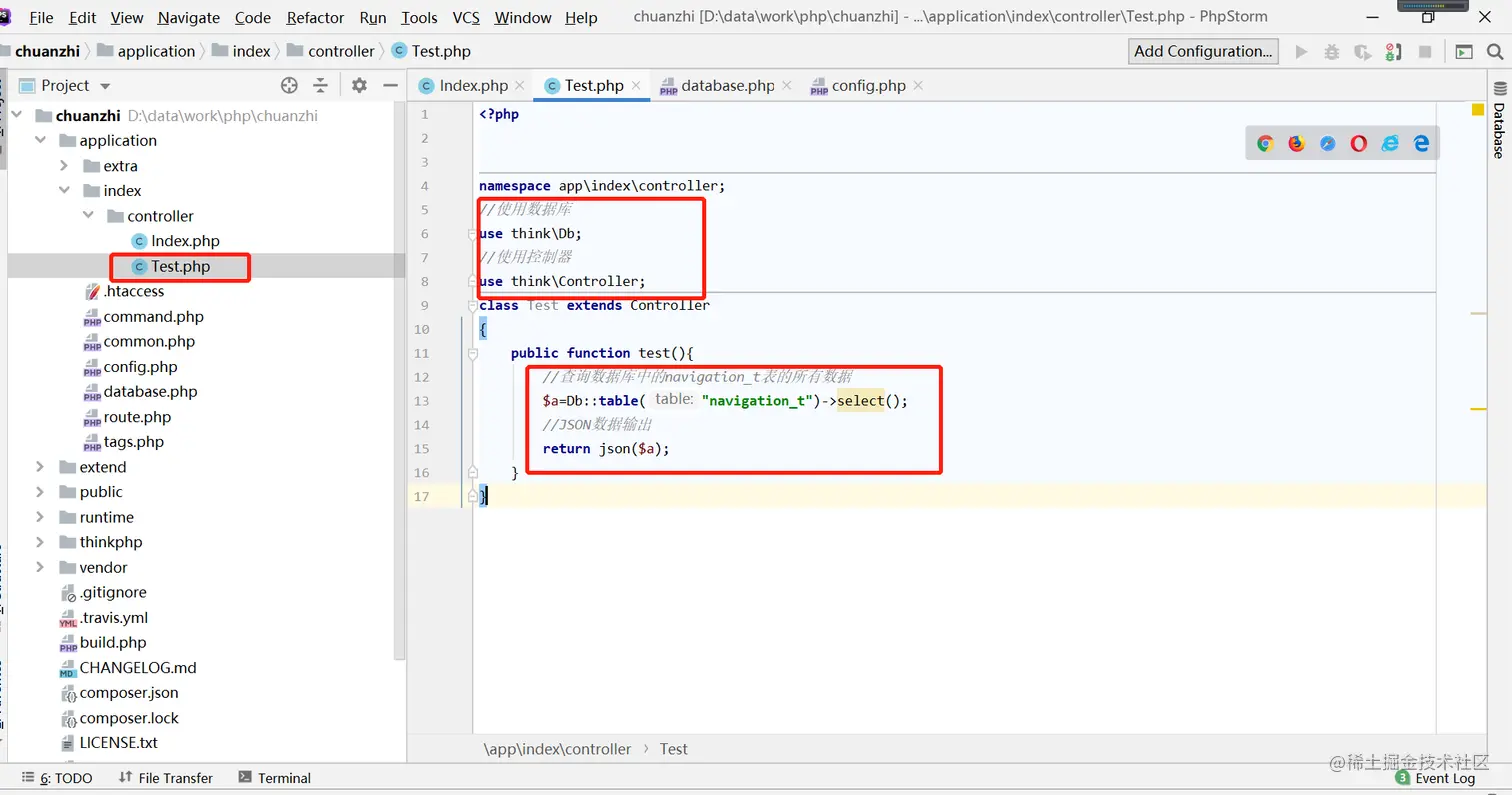Expand the vendor folder
Screen dimensions: 1512x795
tap(41, 567)
